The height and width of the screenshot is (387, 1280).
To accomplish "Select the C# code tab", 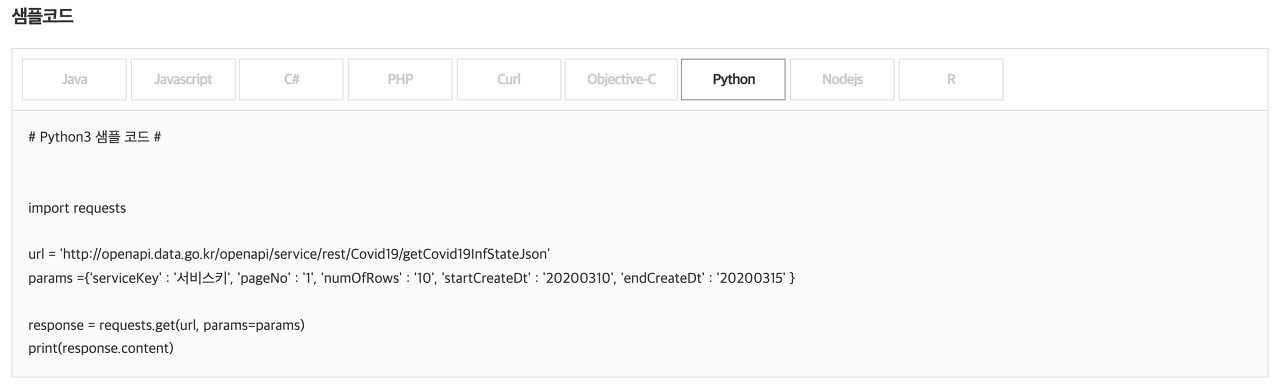I will (x=293, y=80).
